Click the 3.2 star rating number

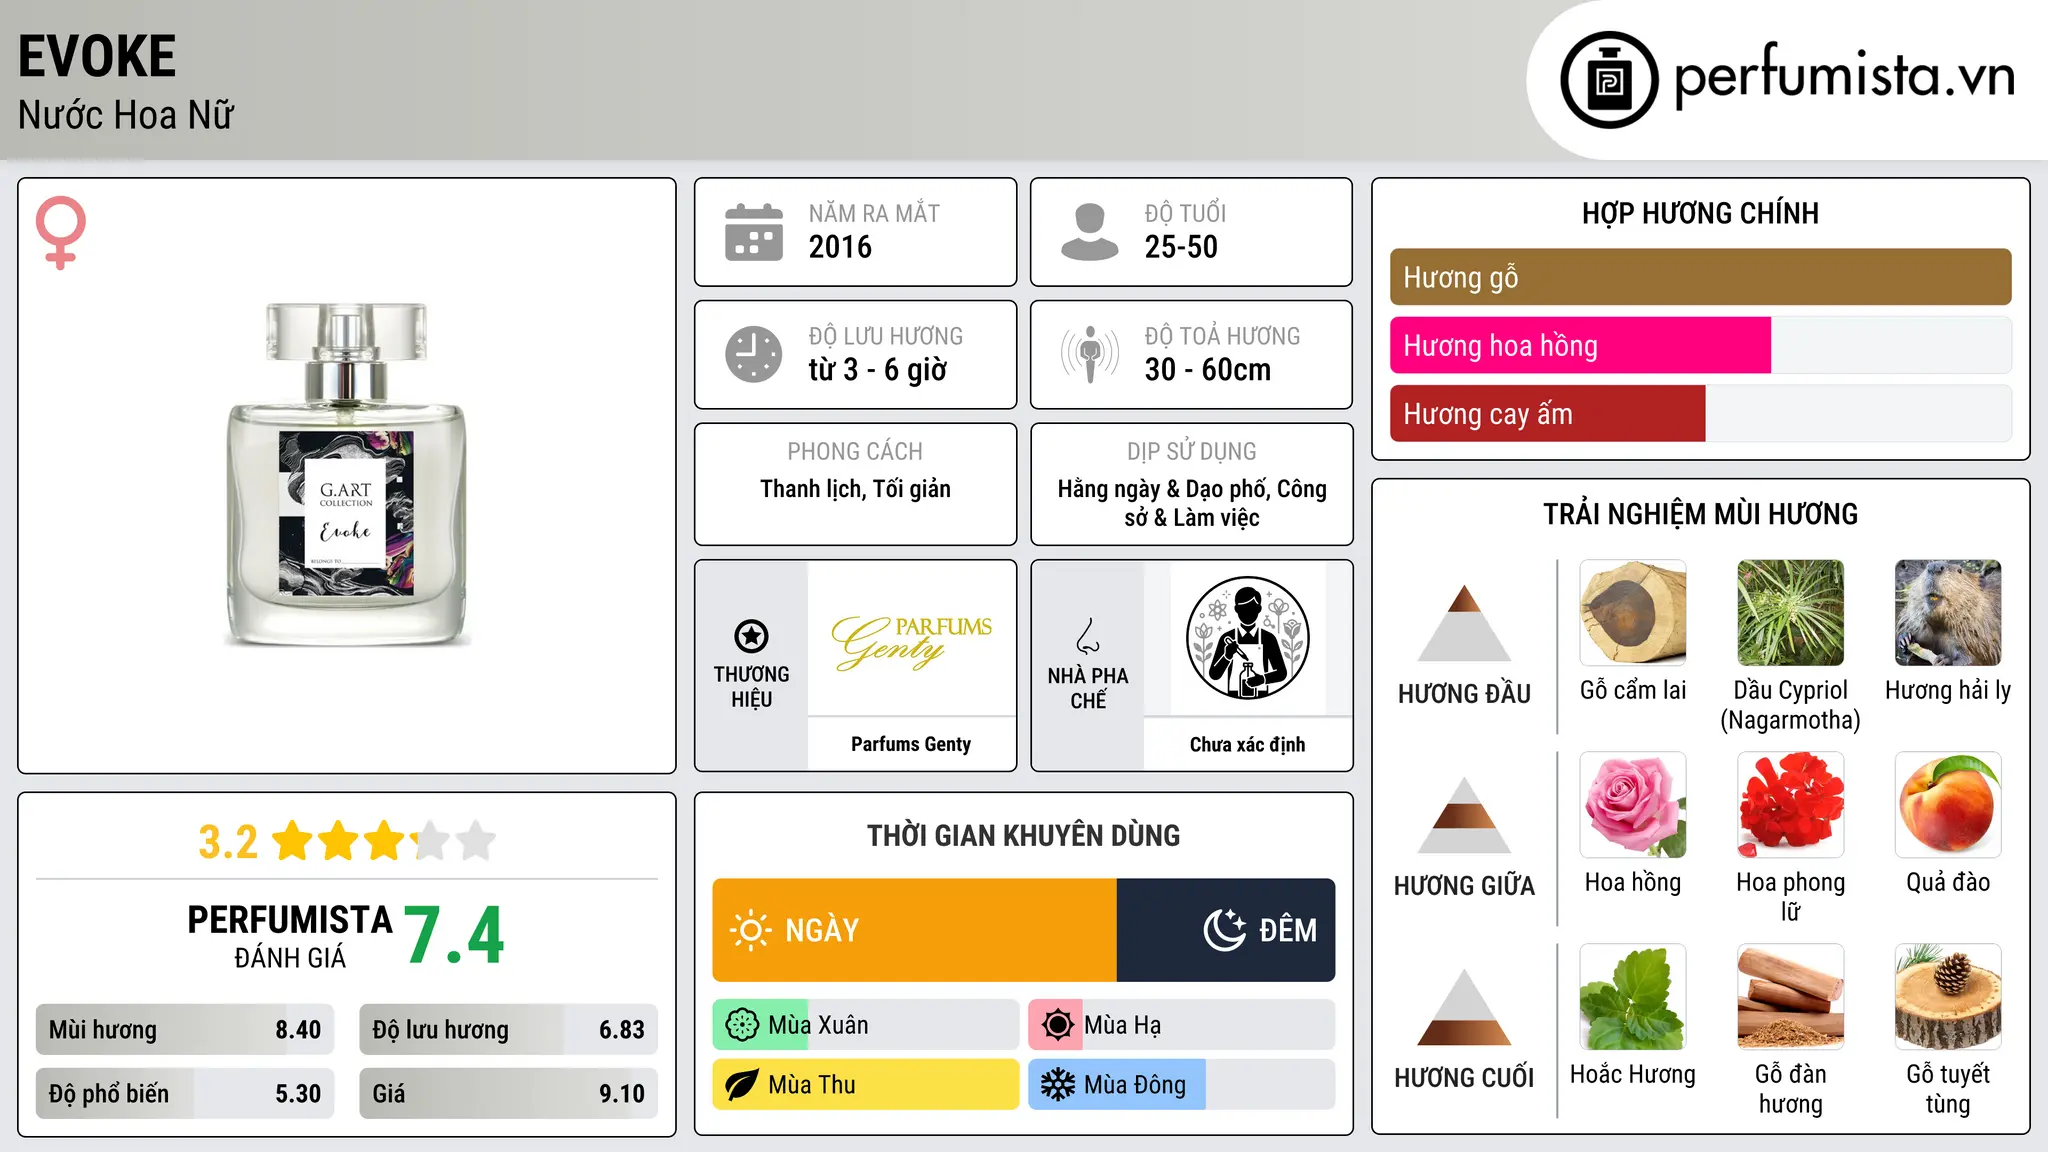(228, 842)
